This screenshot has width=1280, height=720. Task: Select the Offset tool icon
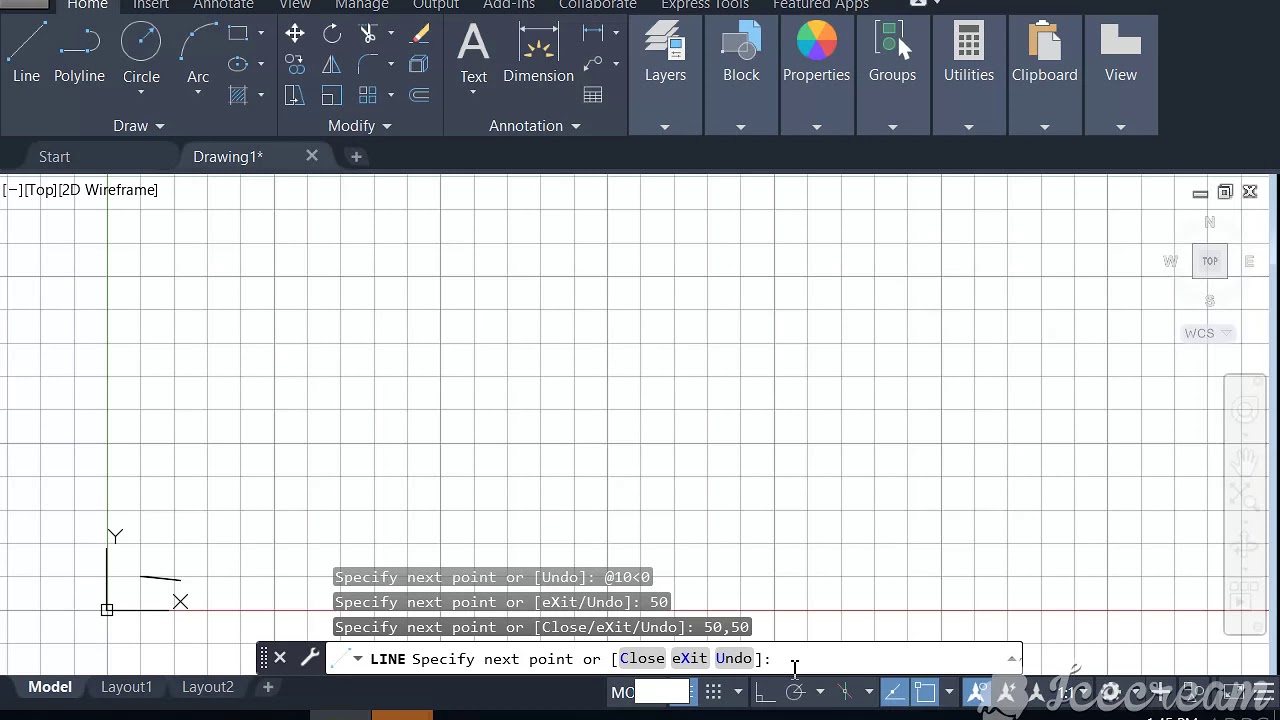click(x=420, y=95)
